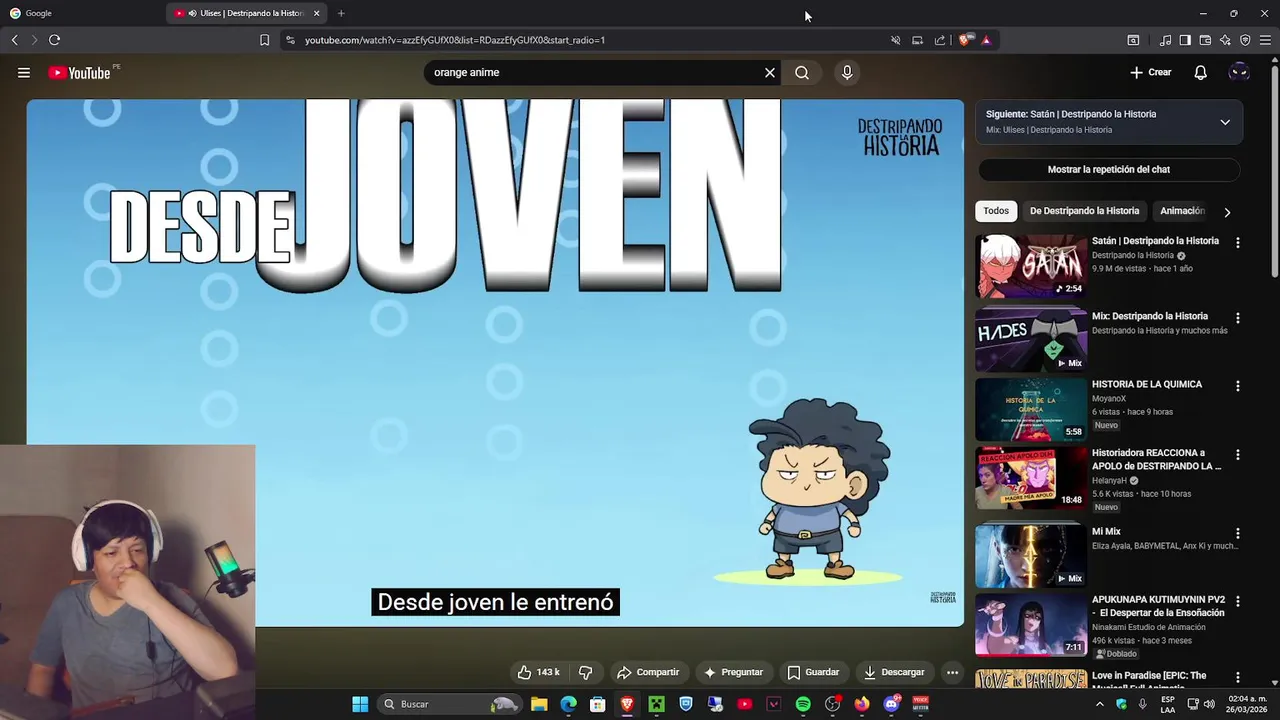Screen dimensions: 1280x720
Task: Go to Destripando la Historia channel name
Action: (x=1133, y=255)
